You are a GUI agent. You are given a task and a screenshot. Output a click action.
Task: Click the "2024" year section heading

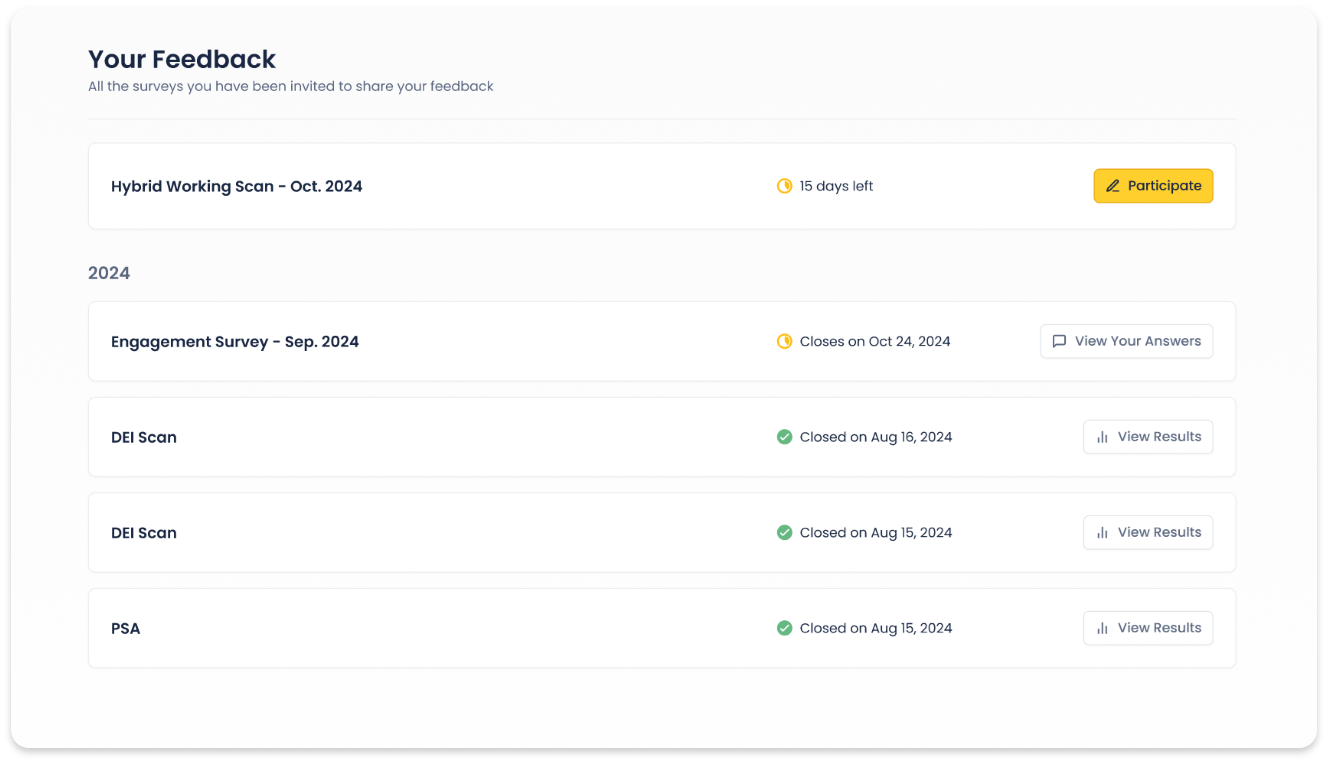[109, 273]
